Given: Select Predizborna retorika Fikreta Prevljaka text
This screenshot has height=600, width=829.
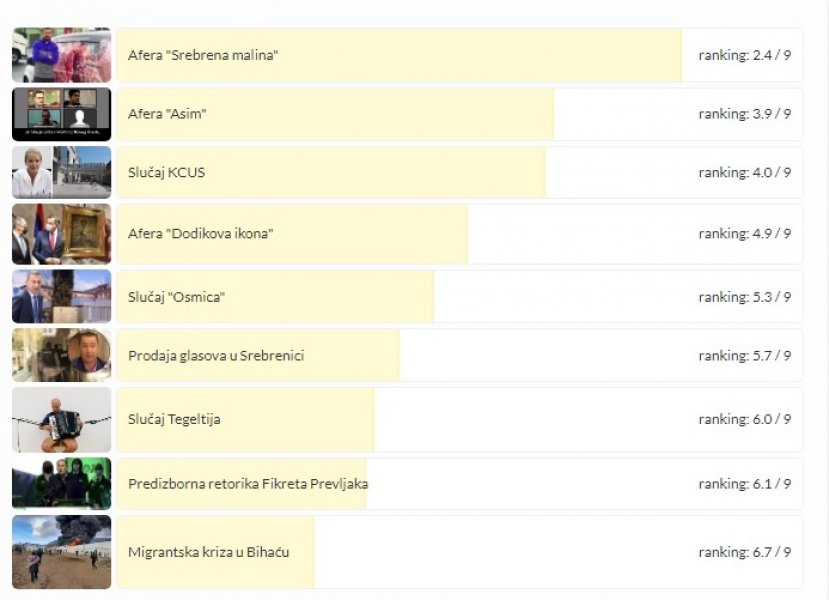Looking at the screenshot, I should pos(248,484).
